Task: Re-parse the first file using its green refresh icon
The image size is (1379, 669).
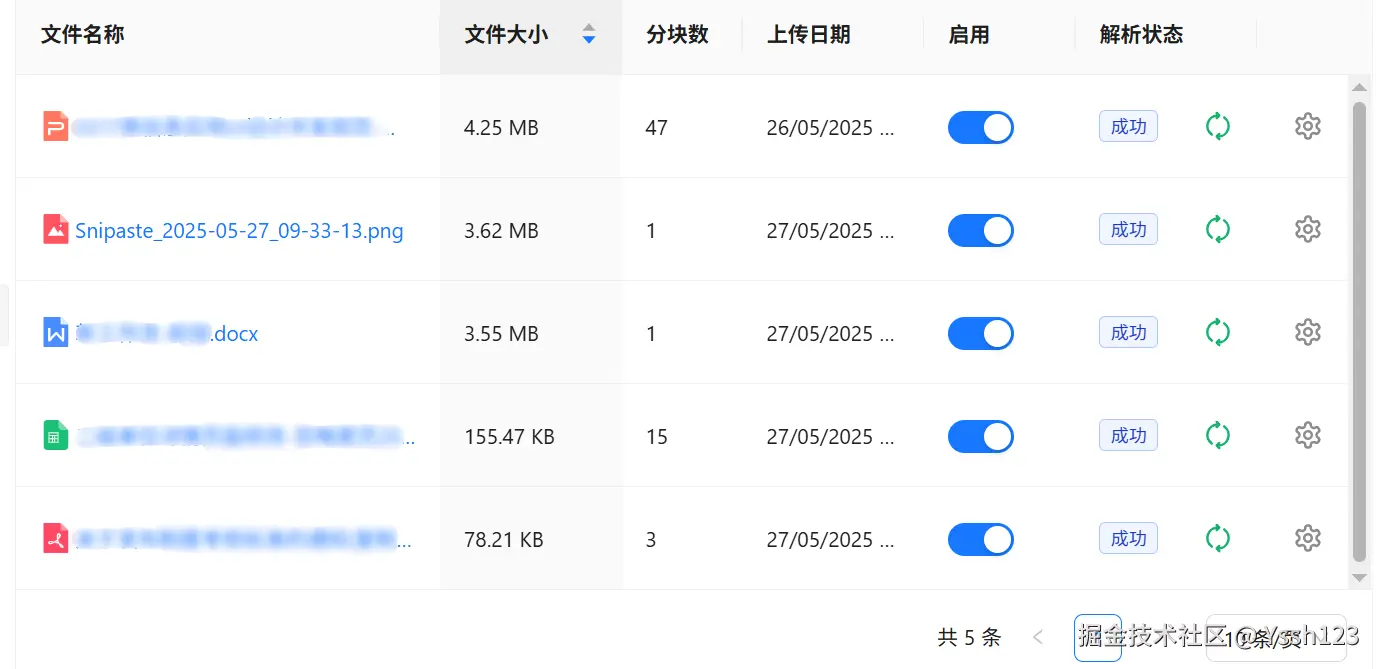Action: [x=1218, y=126]
